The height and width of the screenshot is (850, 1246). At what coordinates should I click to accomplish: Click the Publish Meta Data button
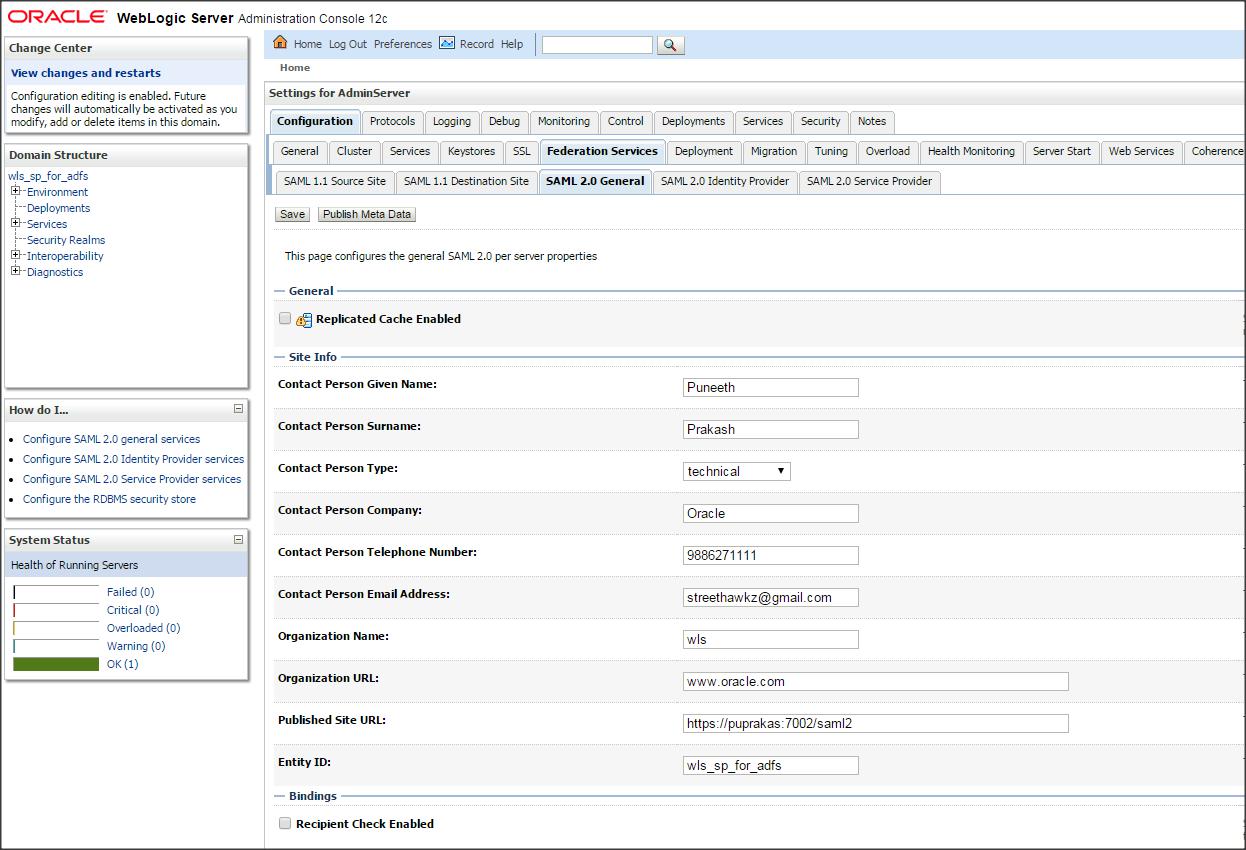366,214
